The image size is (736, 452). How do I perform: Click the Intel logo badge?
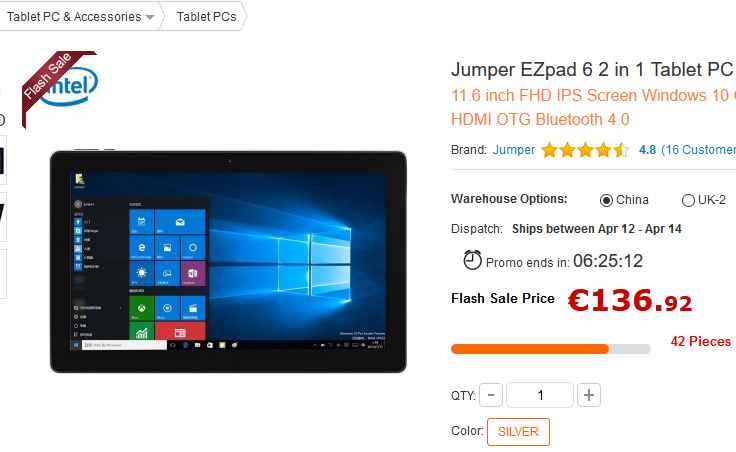[70, 87]
